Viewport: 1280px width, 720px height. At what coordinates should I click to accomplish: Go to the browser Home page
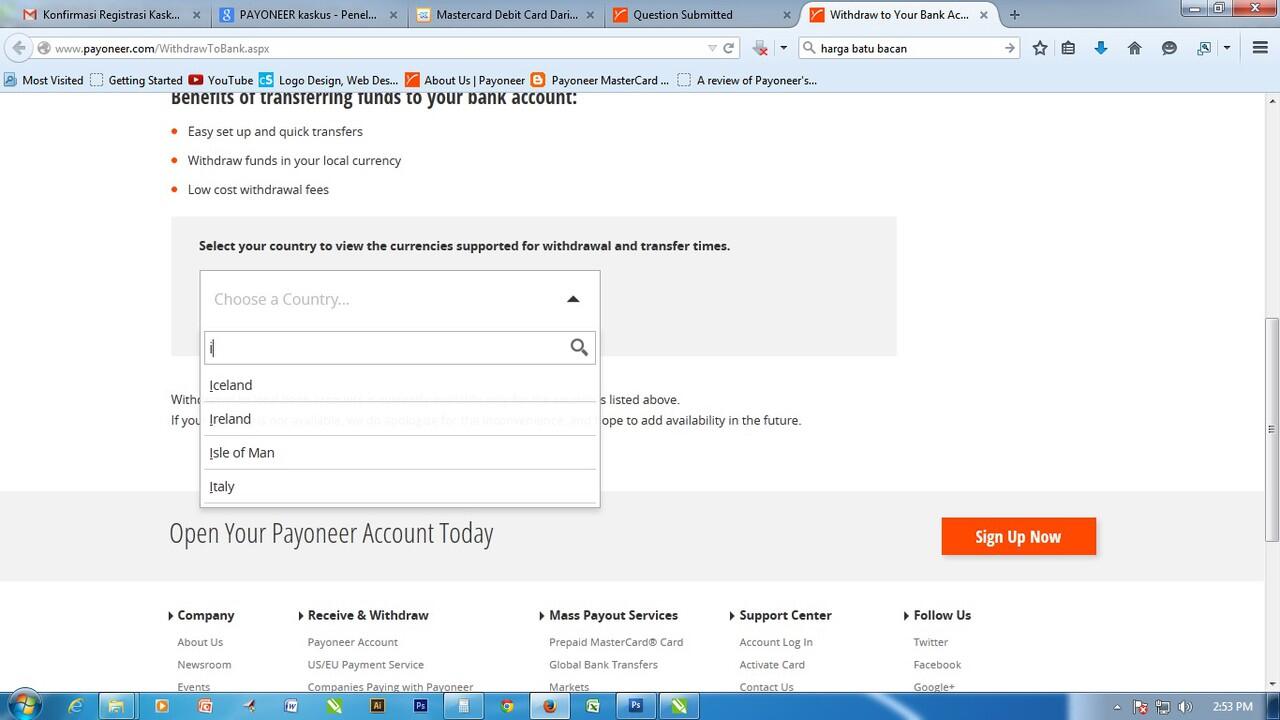coord(1134,48)
